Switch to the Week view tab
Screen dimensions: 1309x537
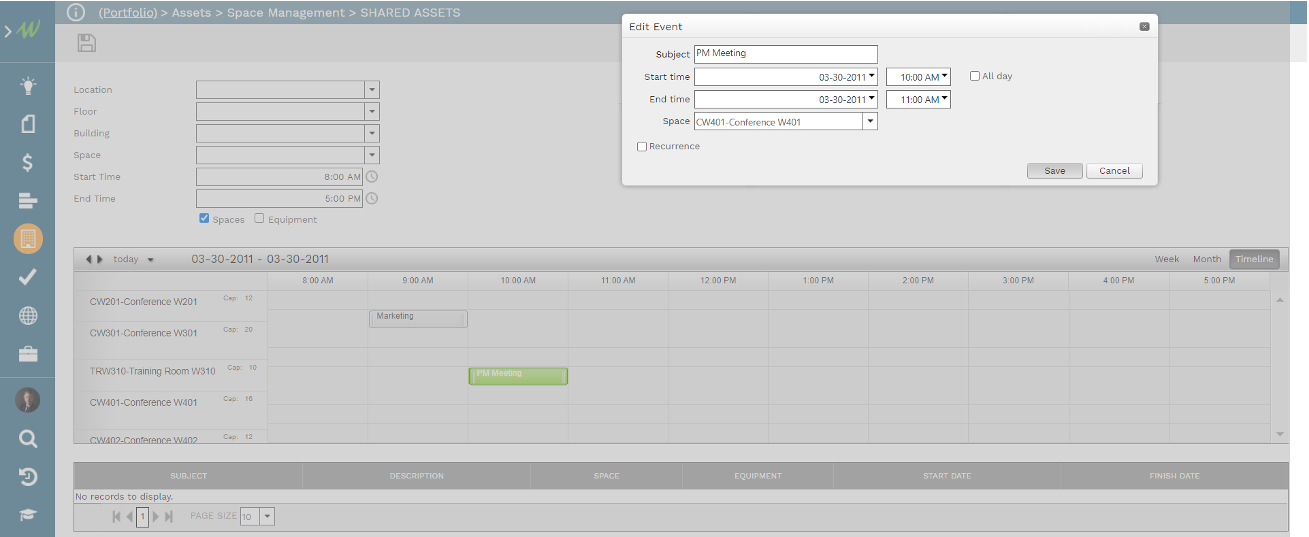(1167, 259)
